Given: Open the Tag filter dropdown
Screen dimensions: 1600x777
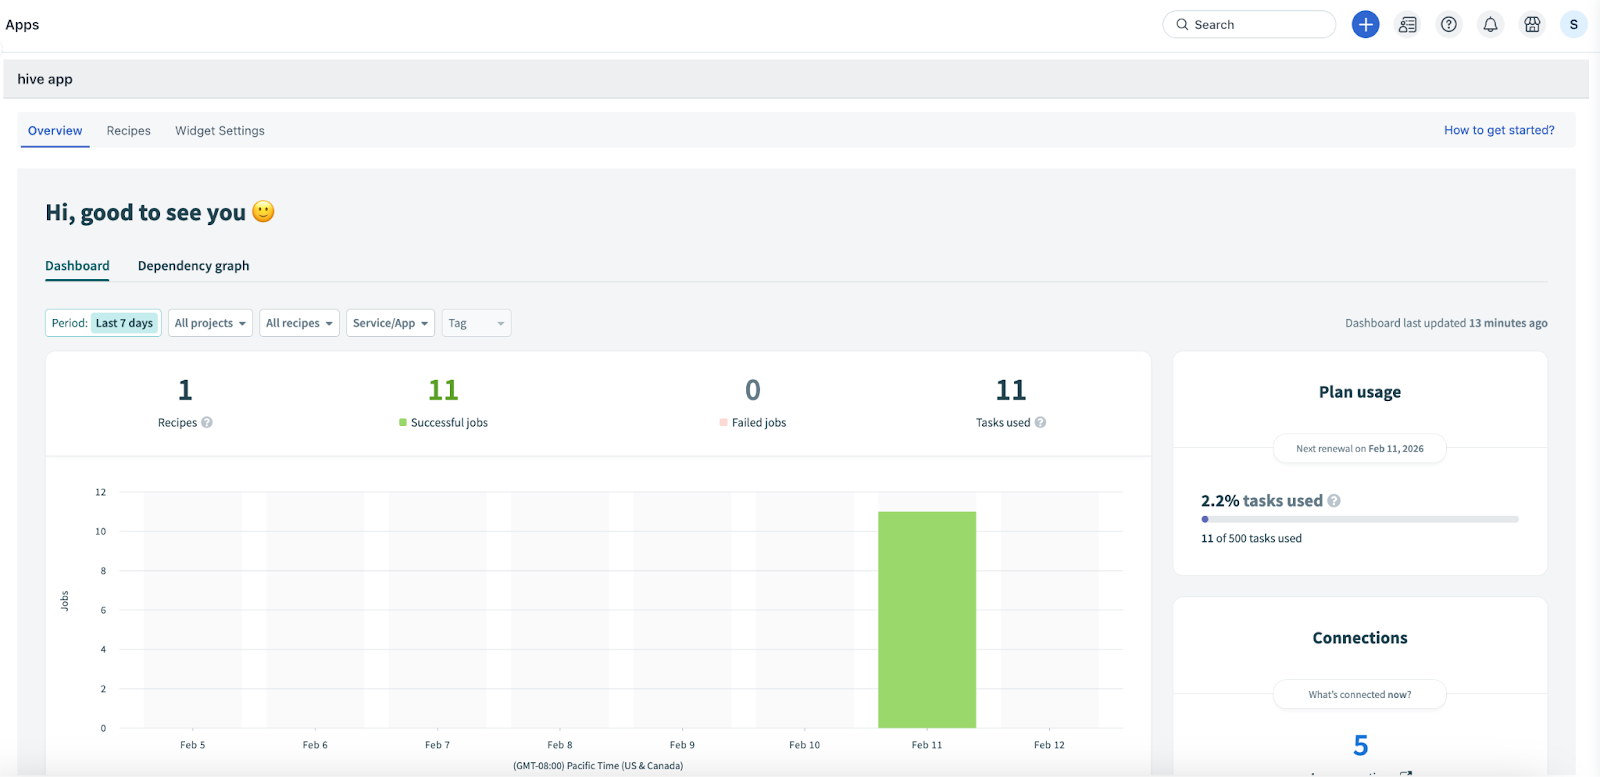Looking at the screenshot, I should tap(476, 323).
